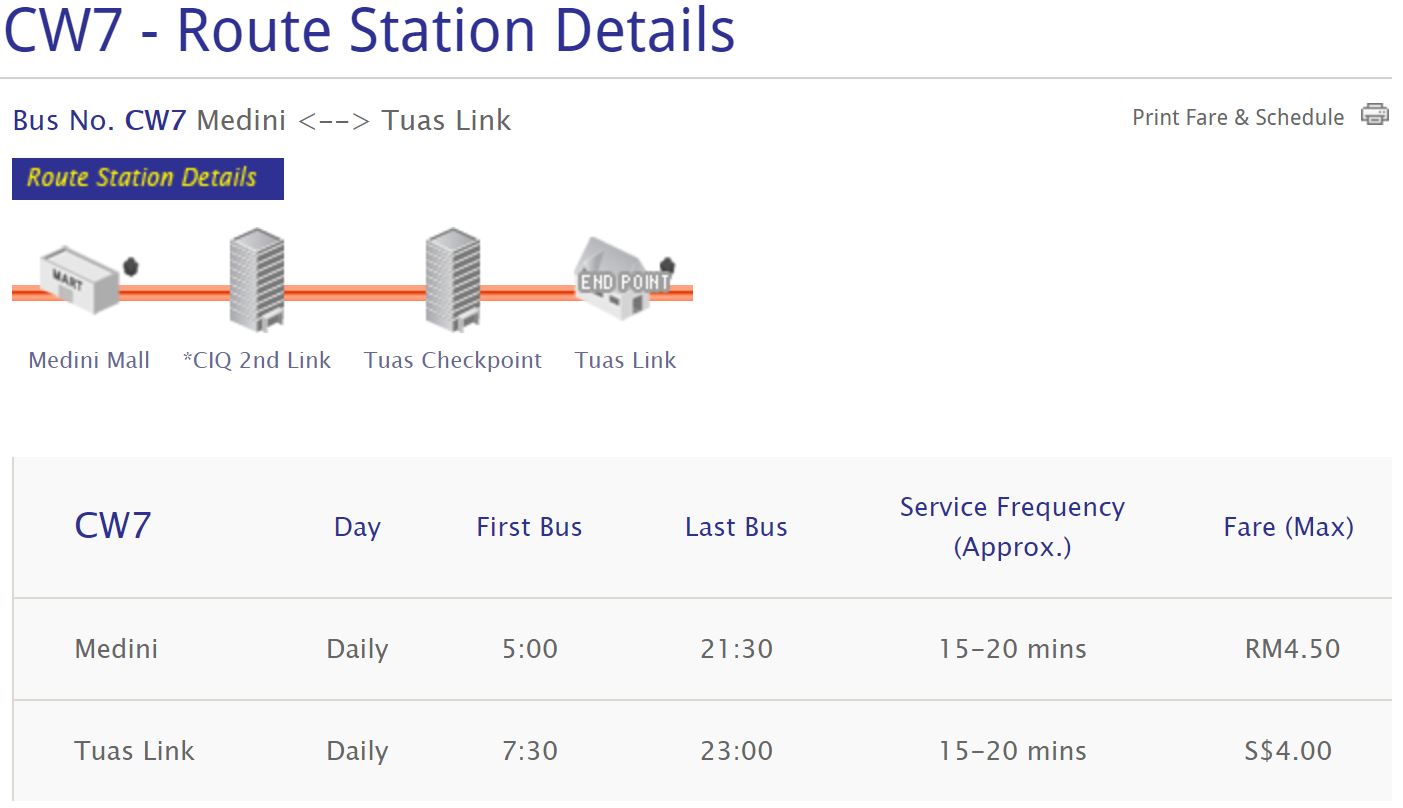Select the Medini row in schedule table
Viewport: 1403px width, 808px height.
tap(116, 649)
